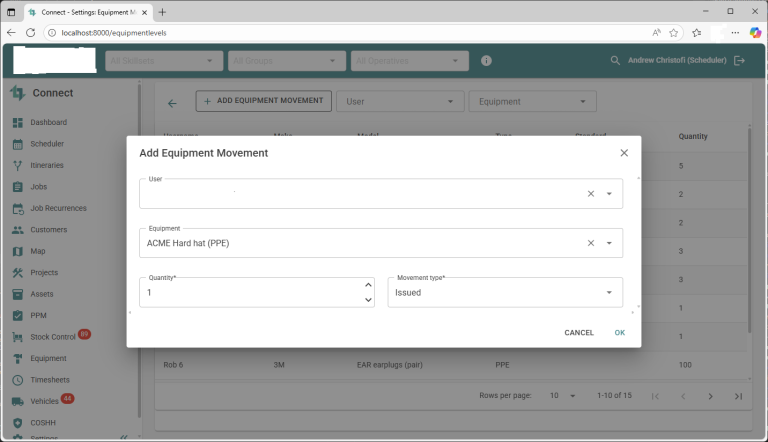
Task: Open the Map sidebar icon
Action: 18,251
